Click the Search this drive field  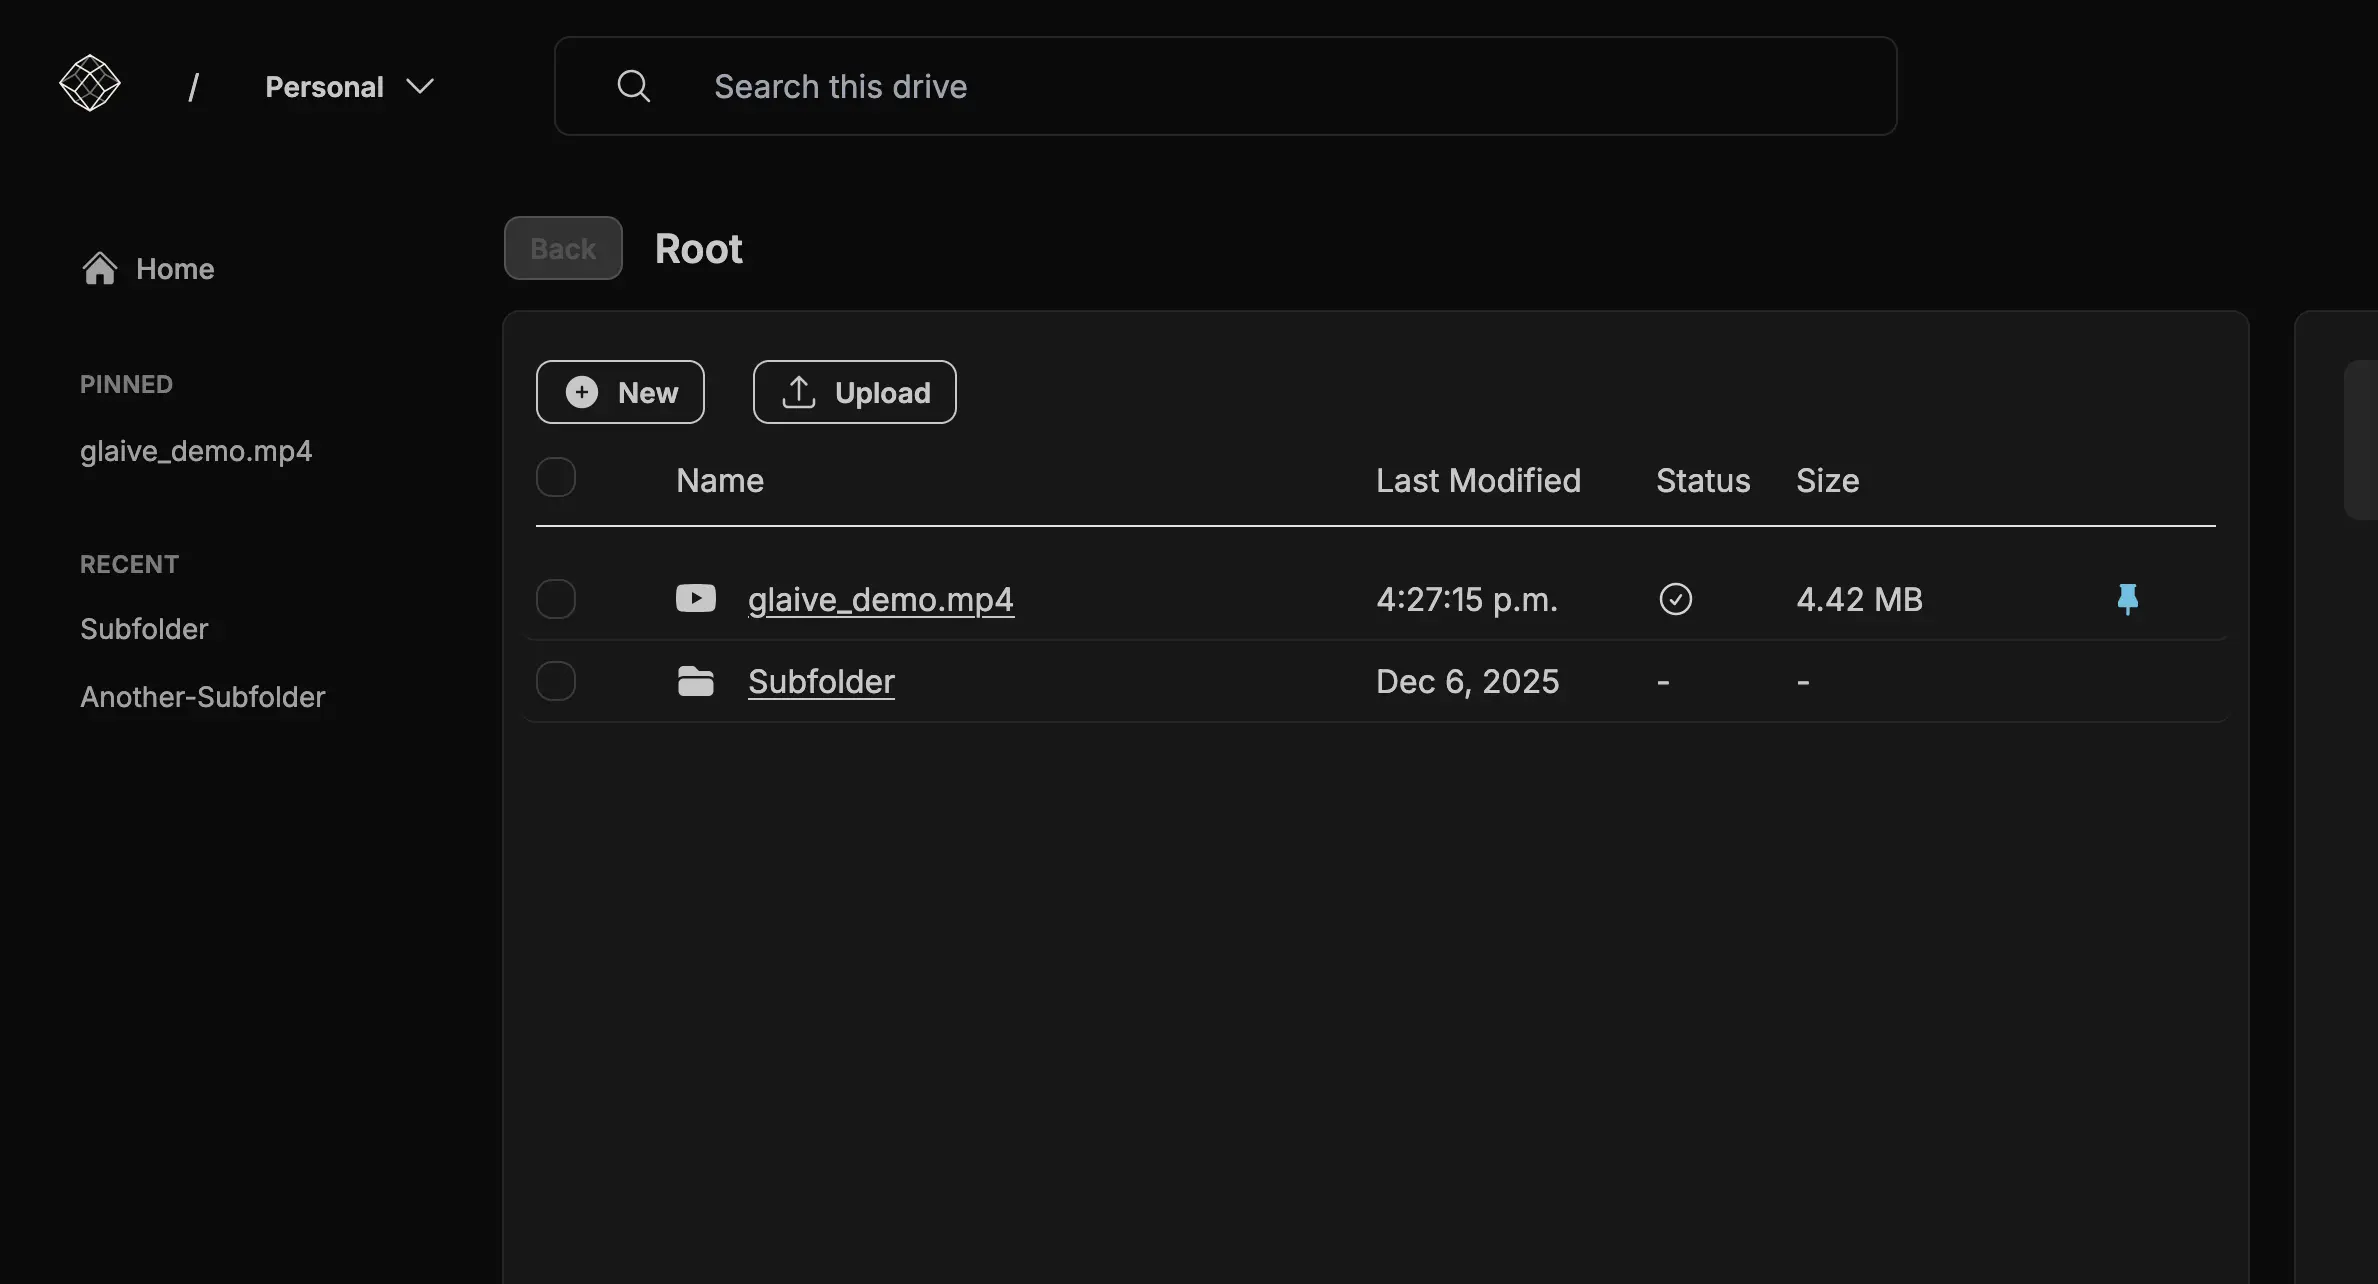click(x=1225, y=86)
